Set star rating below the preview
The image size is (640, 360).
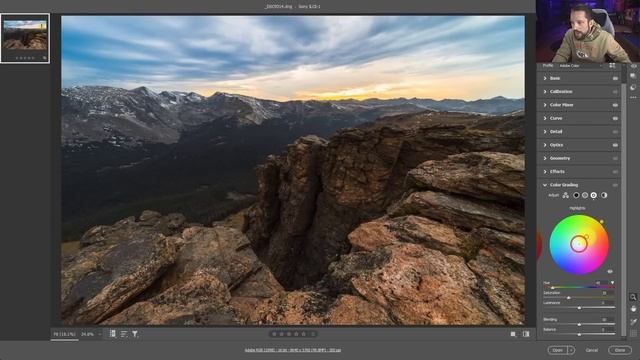293,334
